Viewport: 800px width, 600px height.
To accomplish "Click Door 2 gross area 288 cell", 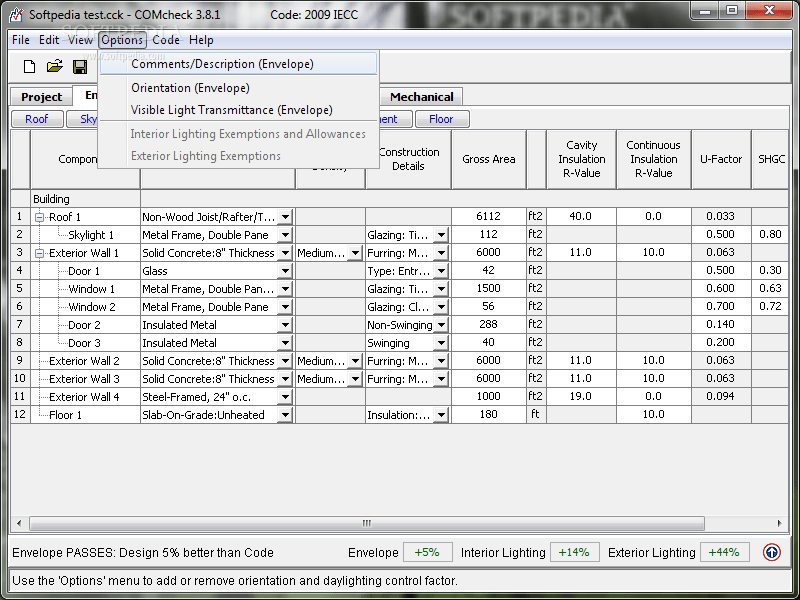I will tap(488, 324).
